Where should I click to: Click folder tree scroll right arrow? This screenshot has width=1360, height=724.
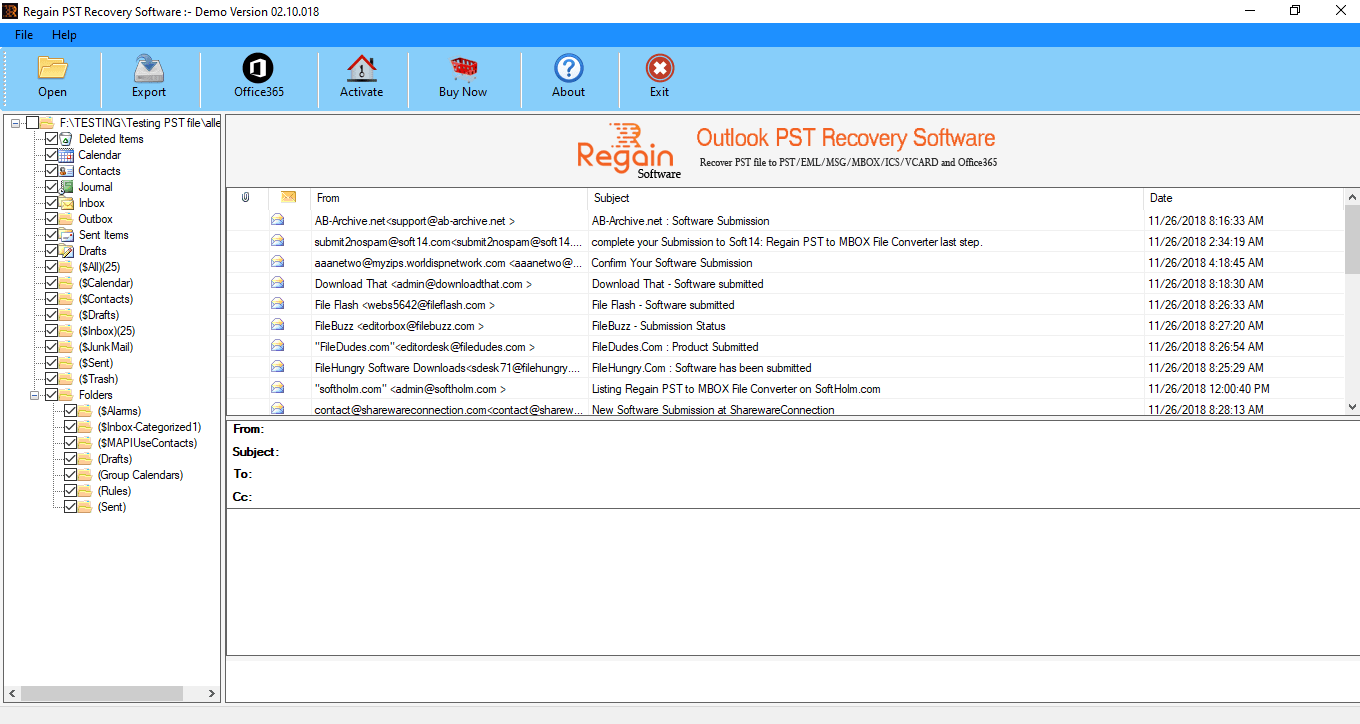pos(212,693)
